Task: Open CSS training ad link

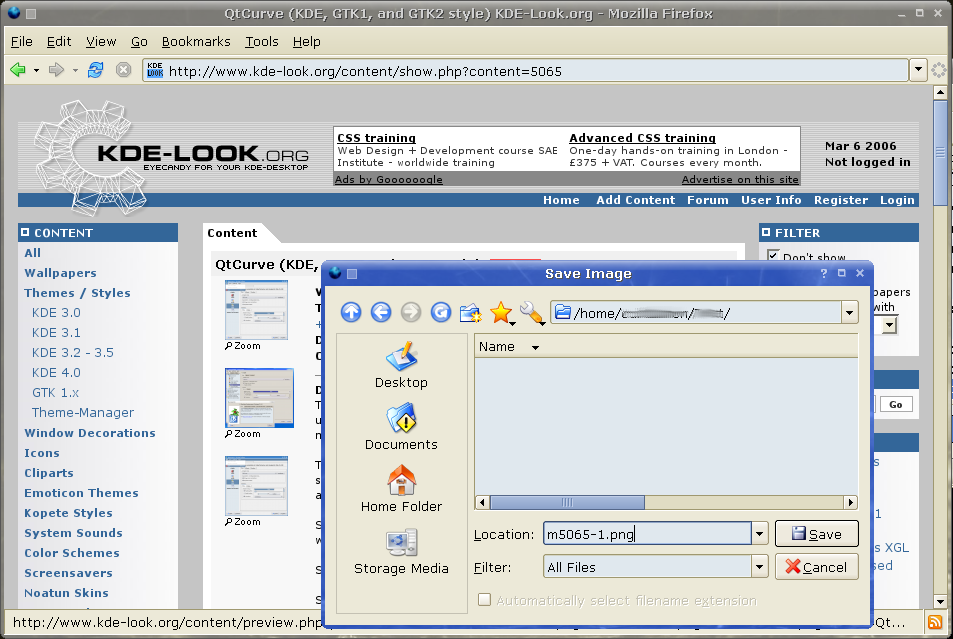Action: click(x=376, y=138)
